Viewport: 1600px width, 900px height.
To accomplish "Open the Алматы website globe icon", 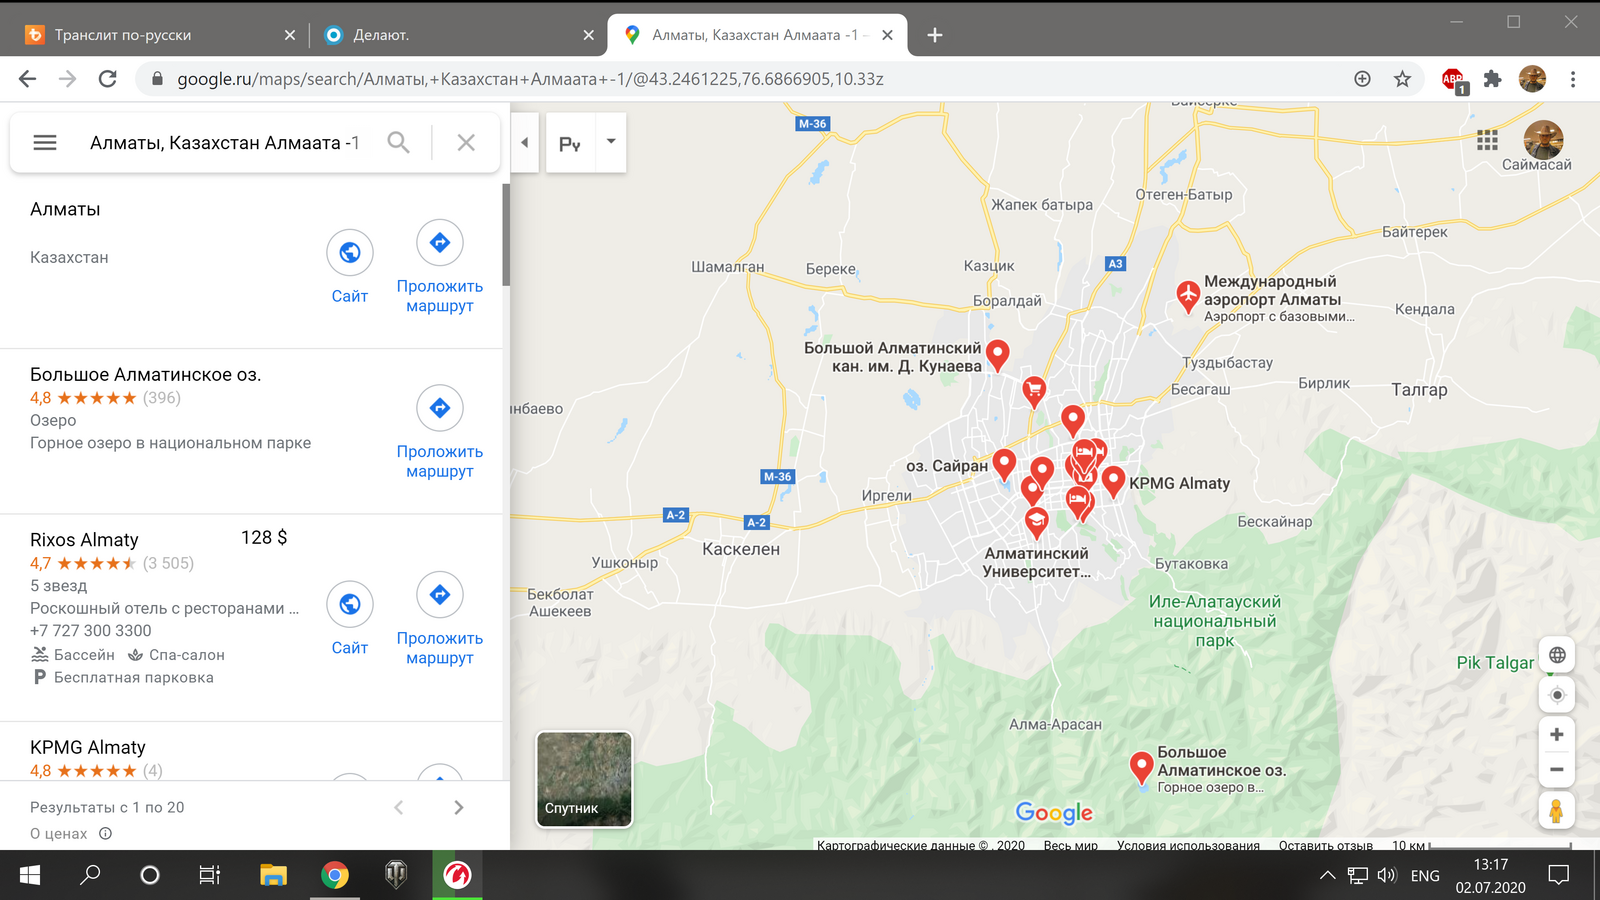I will (x=350, y=253).
